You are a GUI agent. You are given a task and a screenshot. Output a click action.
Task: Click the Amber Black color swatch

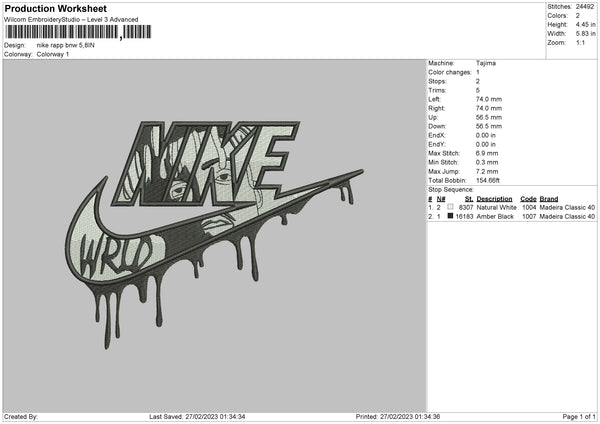(450, 216)
